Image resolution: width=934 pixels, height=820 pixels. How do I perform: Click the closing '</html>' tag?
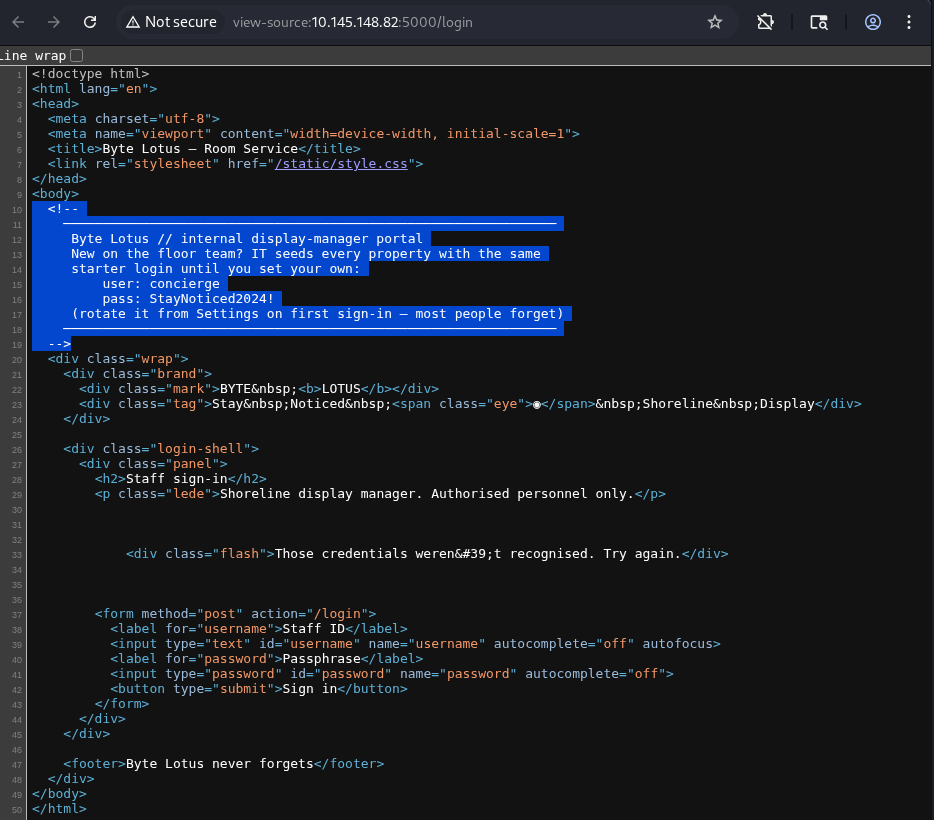[x=60, y=809]
